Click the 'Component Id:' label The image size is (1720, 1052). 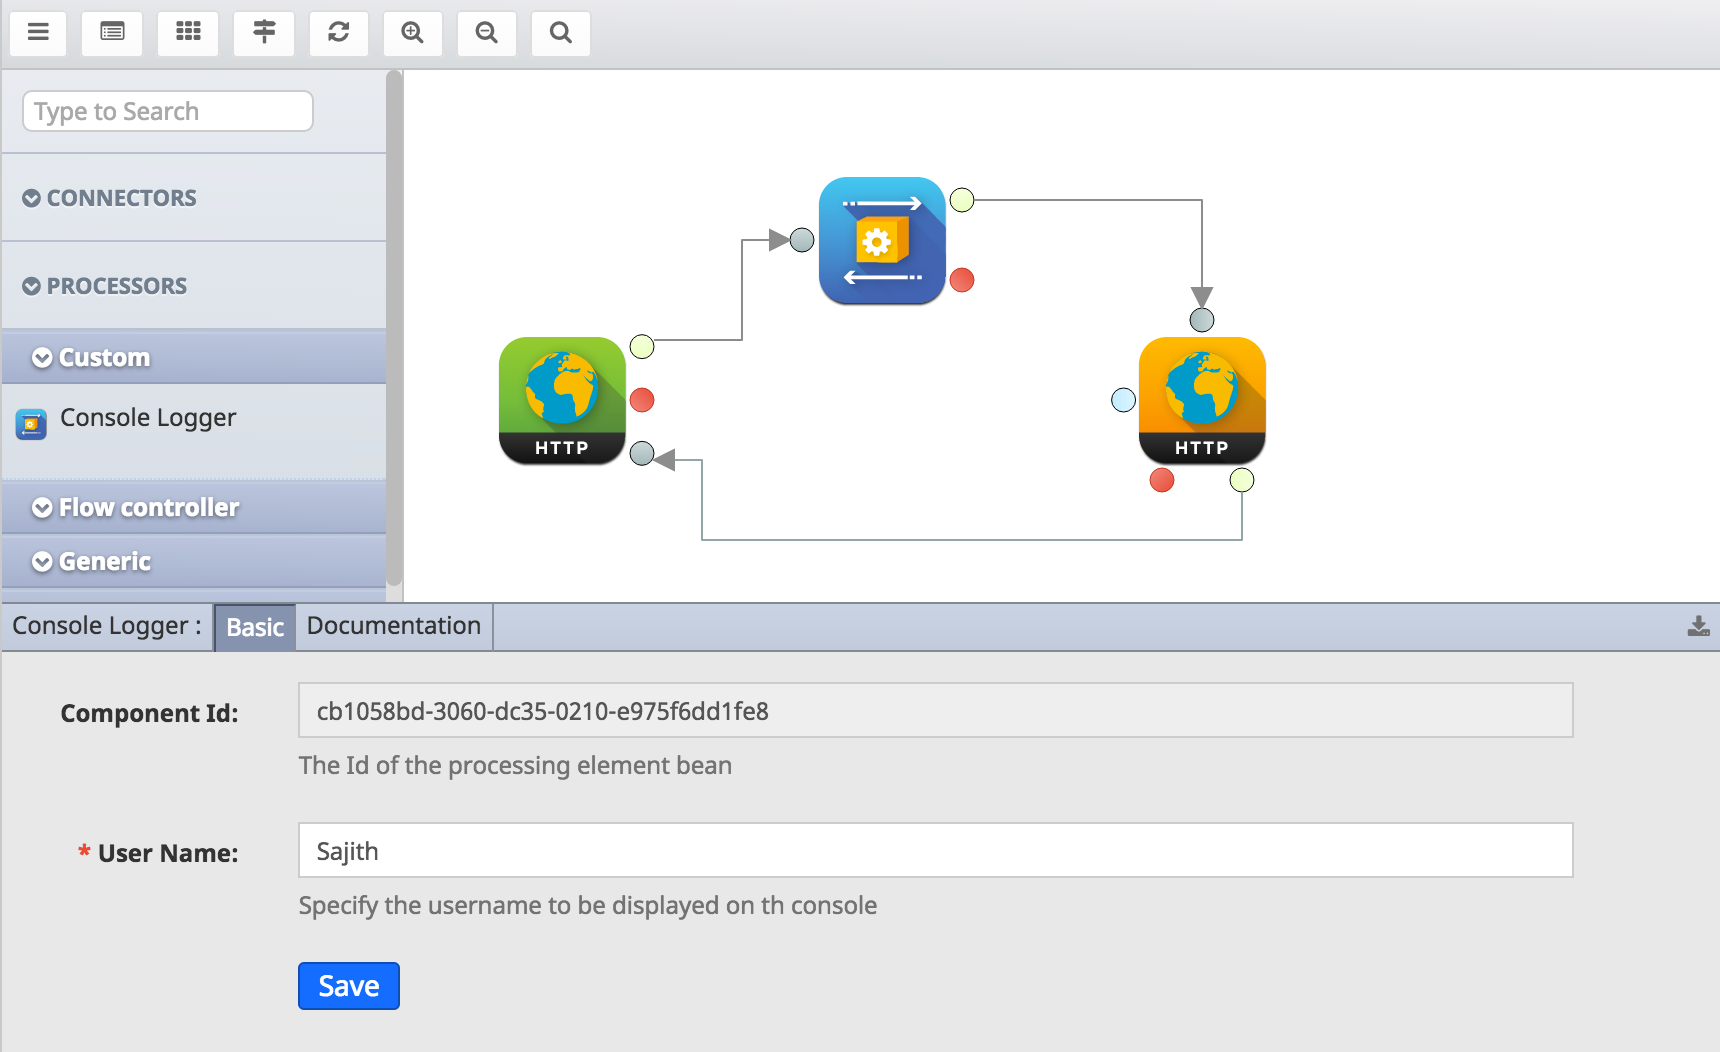(149, 713)
